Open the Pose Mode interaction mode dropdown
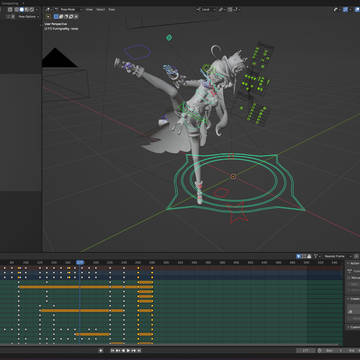 (69, 10)
